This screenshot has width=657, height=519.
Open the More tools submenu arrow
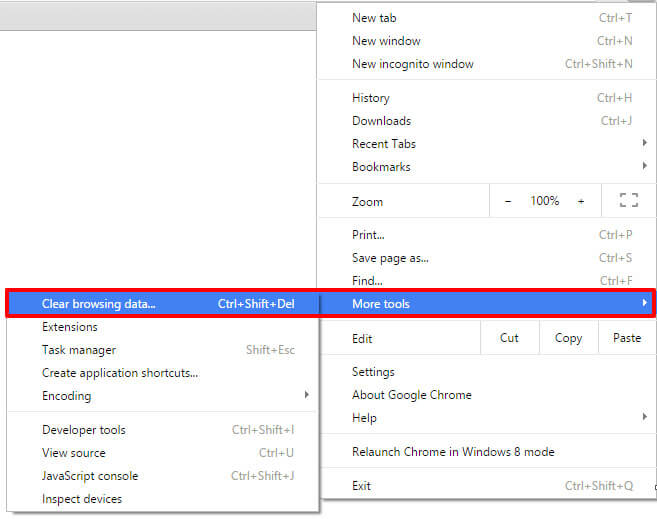tap(644, 303)
